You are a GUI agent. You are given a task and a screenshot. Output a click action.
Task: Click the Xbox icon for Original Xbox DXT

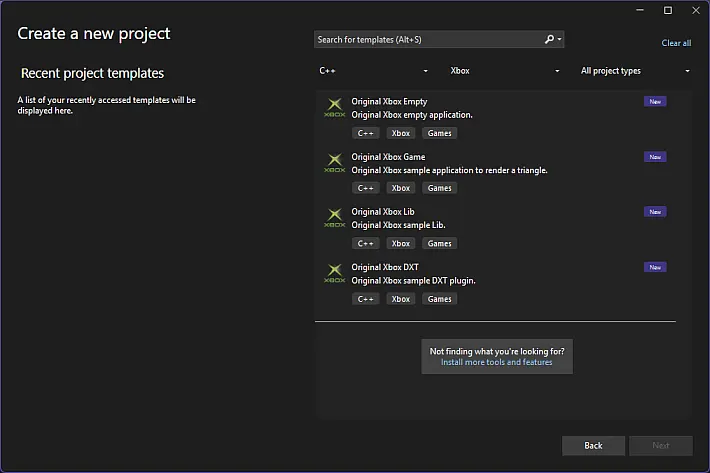click(335, 273)
